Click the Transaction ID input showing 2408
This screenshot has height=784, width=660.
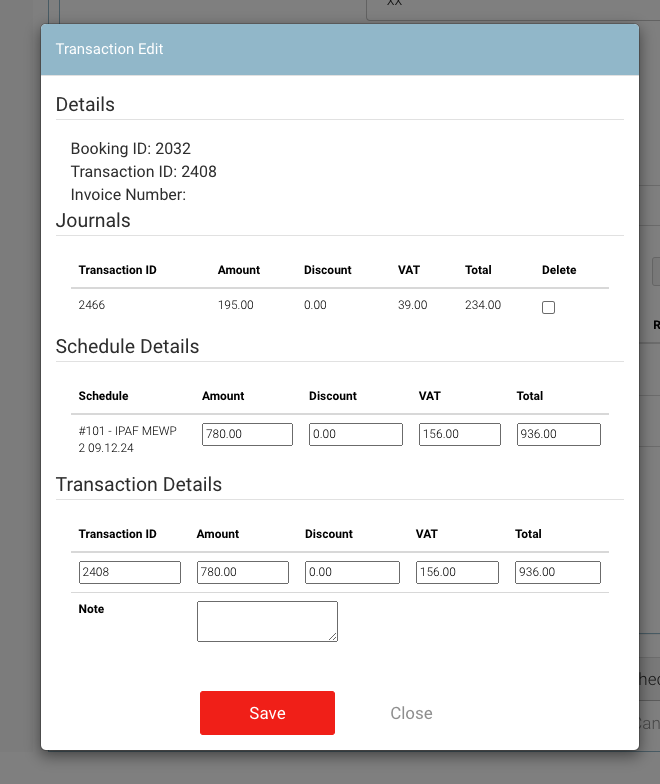click(x=130, y=572)
